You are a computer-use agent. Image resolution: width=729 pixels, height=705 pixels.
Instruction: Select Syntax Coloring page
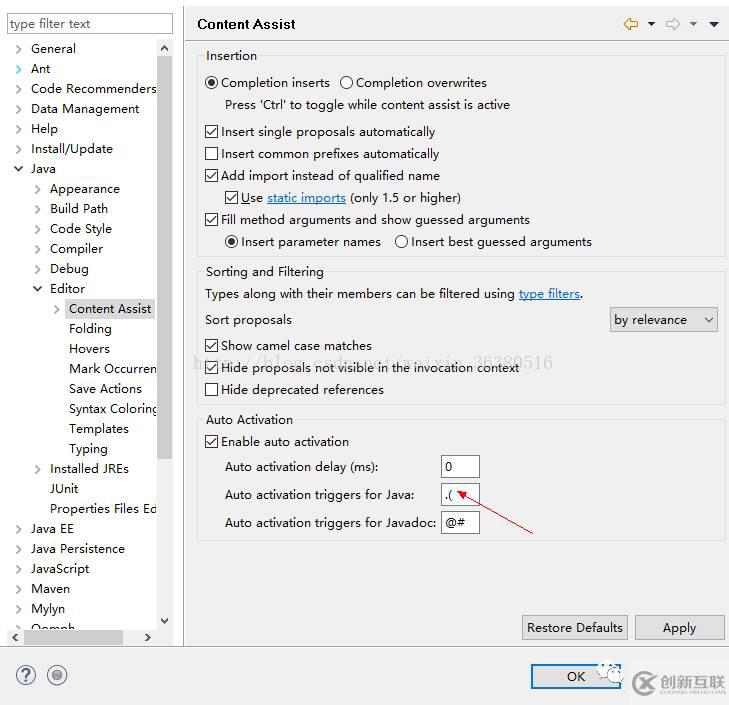click(113, 409)
